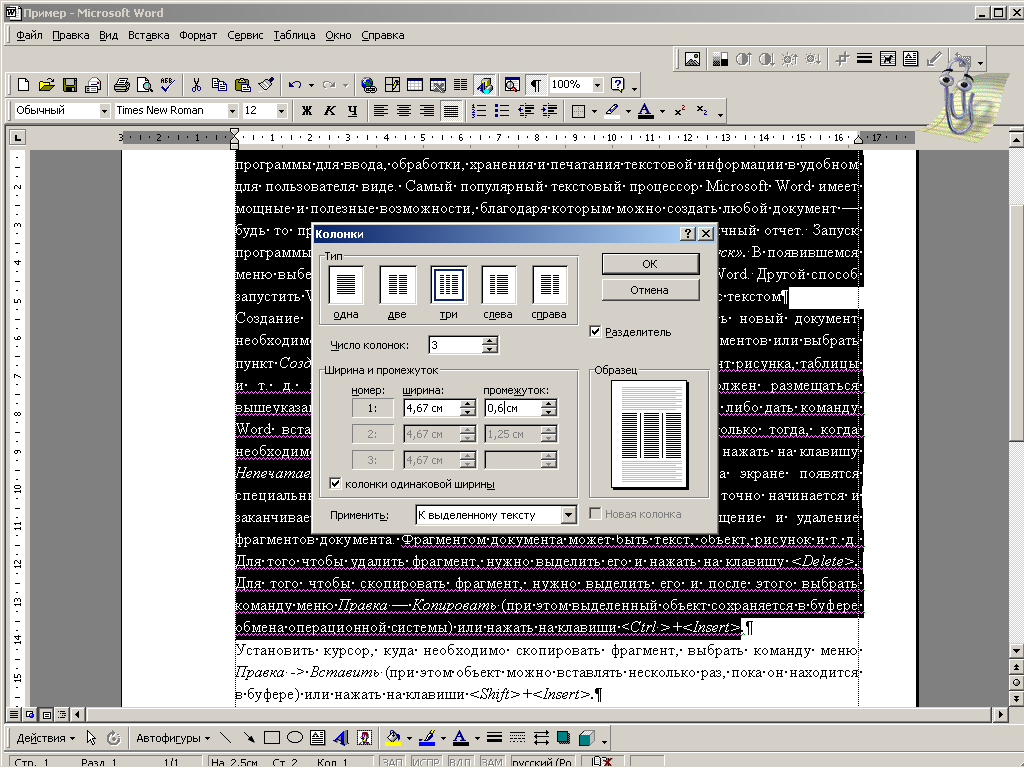Click column 1 spacing field '0,6 см'
This screenshot has width=1024, height=768.
click(513, 408)
